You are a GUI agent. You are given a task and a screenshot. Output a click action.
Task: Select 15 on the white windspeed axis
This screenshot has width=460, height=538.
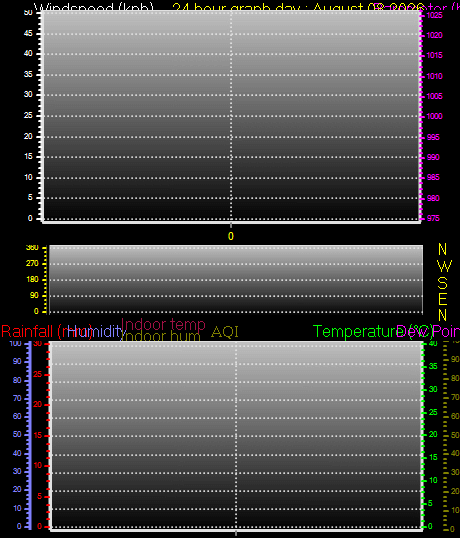[28, 156]
